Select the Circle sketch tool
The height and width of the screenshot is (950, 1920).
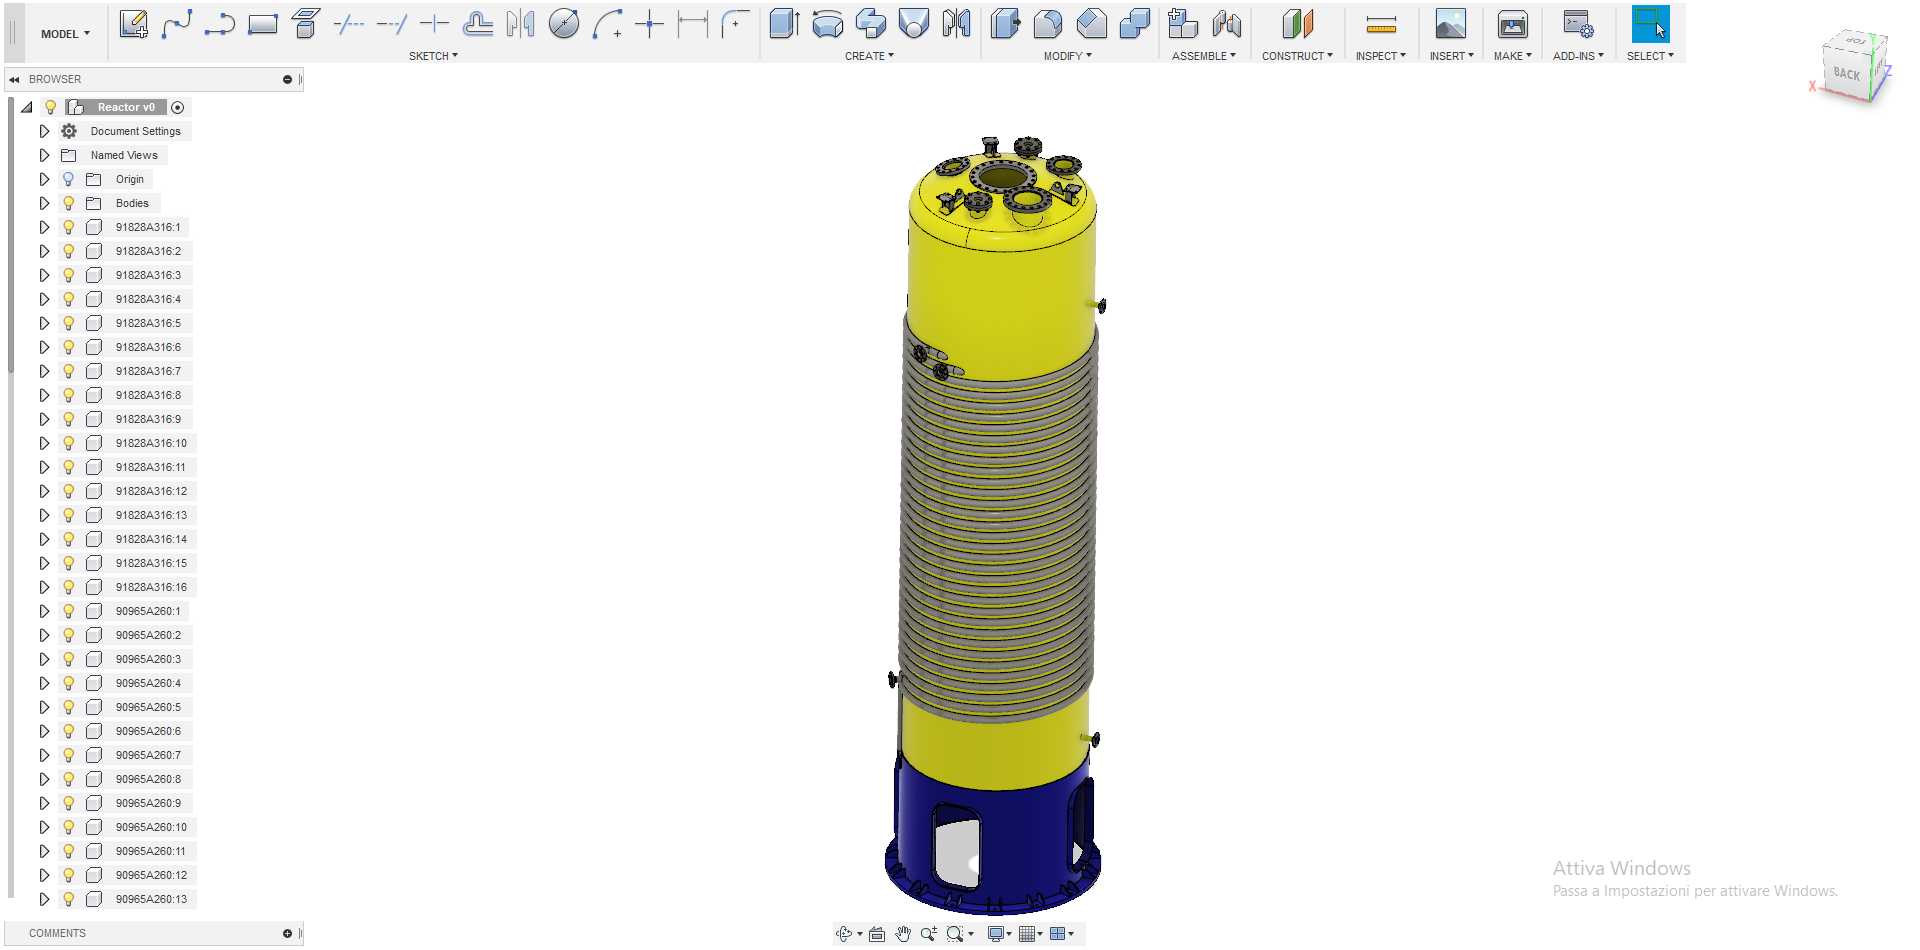point(563,24)
